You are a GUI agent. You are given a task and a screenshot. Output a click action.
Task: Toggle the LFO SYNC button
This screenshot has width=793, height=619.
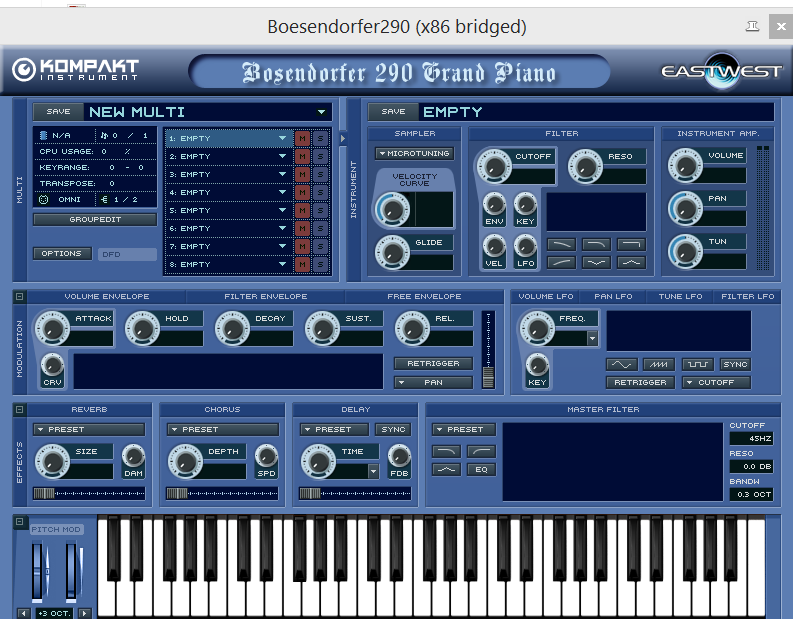(735, 364)
